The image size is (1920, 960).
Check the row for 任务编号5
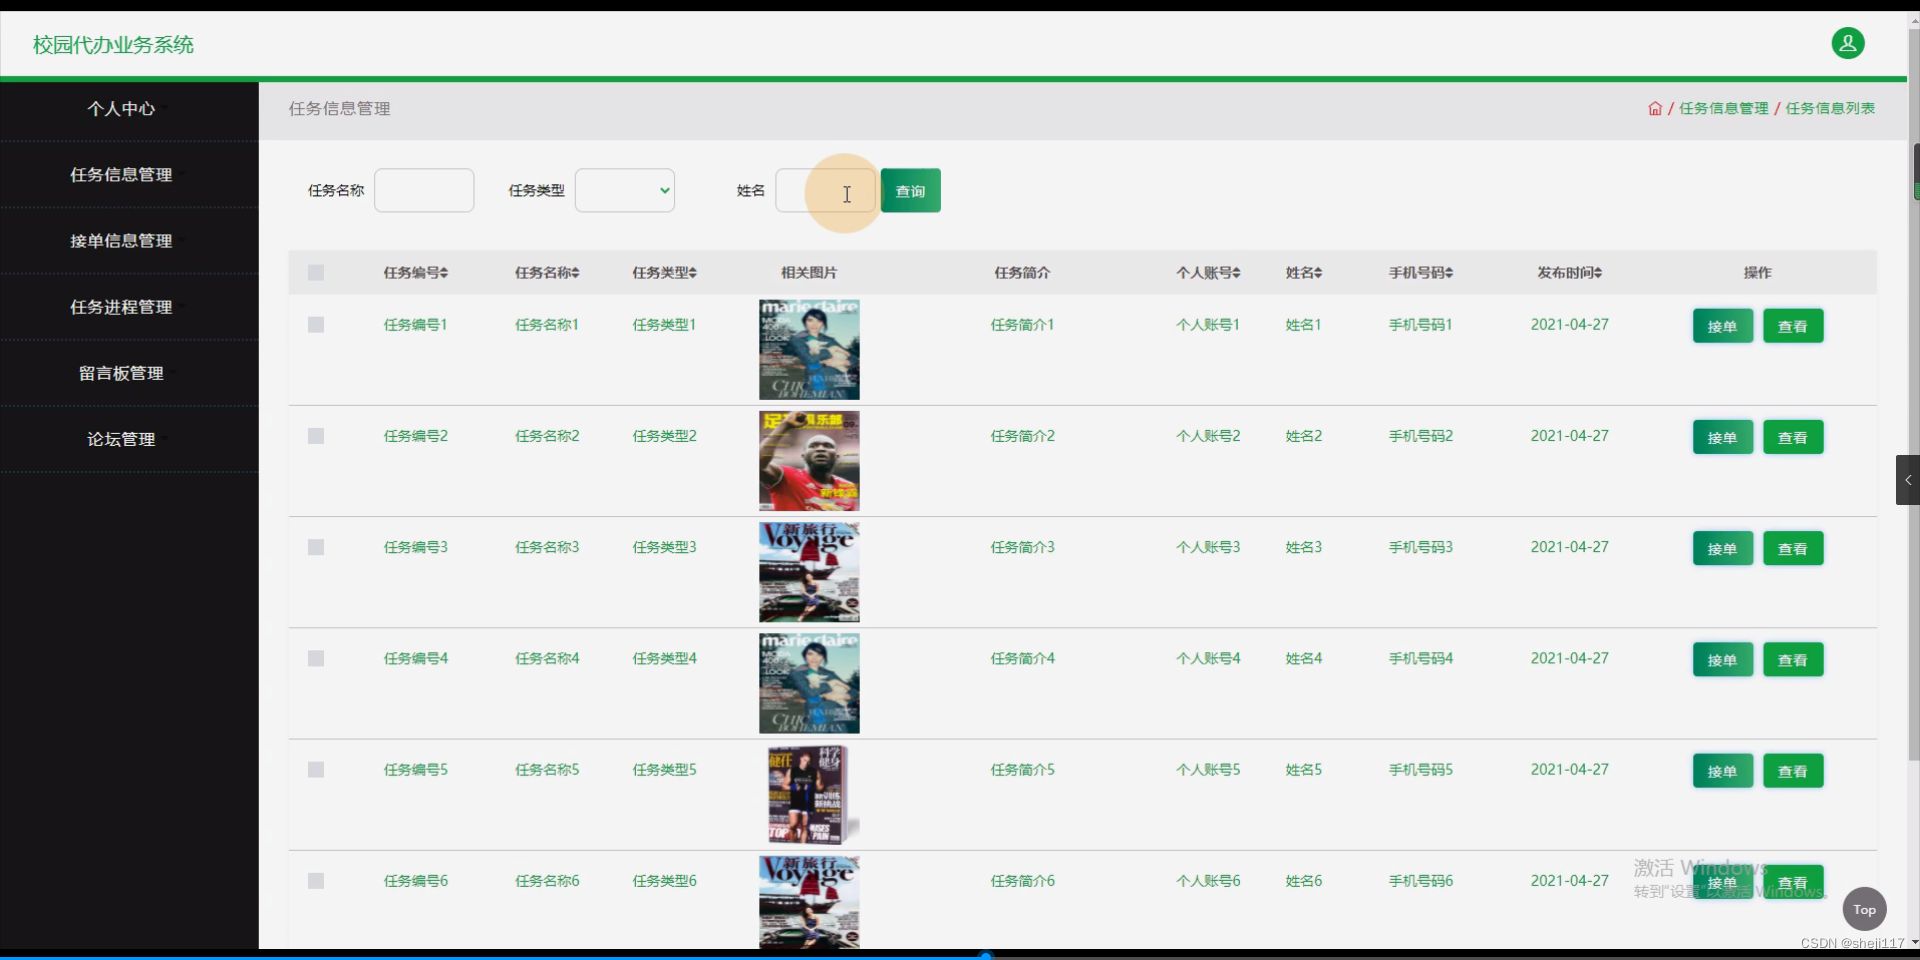[316, 770]
